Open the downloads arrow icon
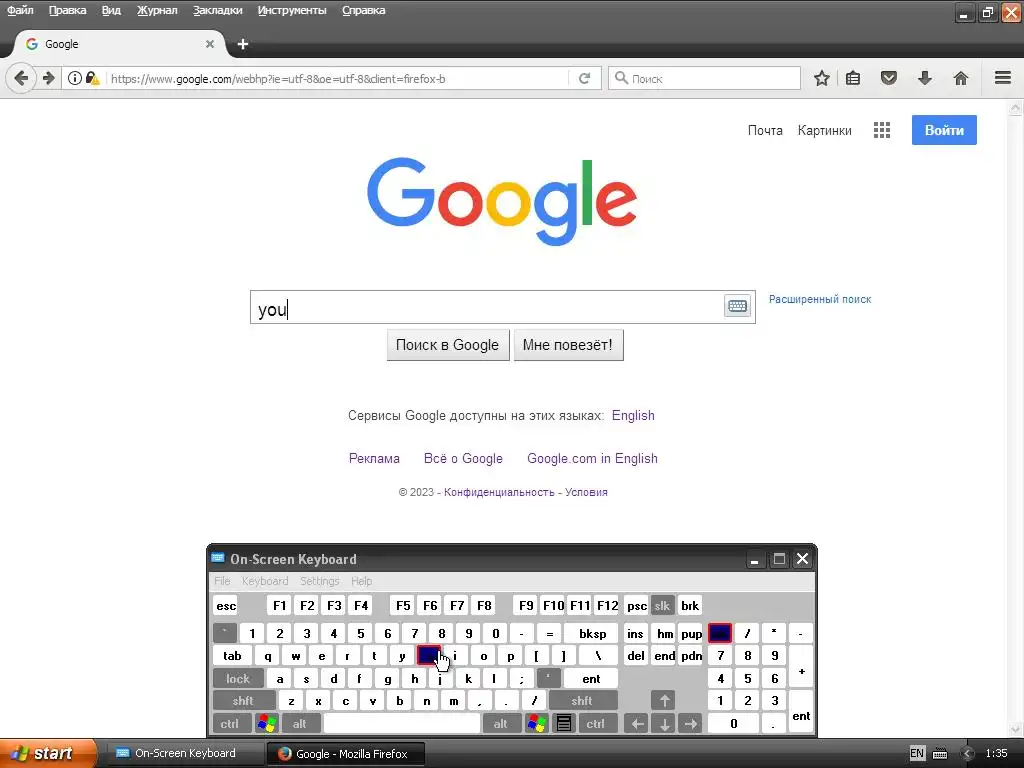Image resolution: width=1024 pixels, height=768 pixels. click(925, 78)
